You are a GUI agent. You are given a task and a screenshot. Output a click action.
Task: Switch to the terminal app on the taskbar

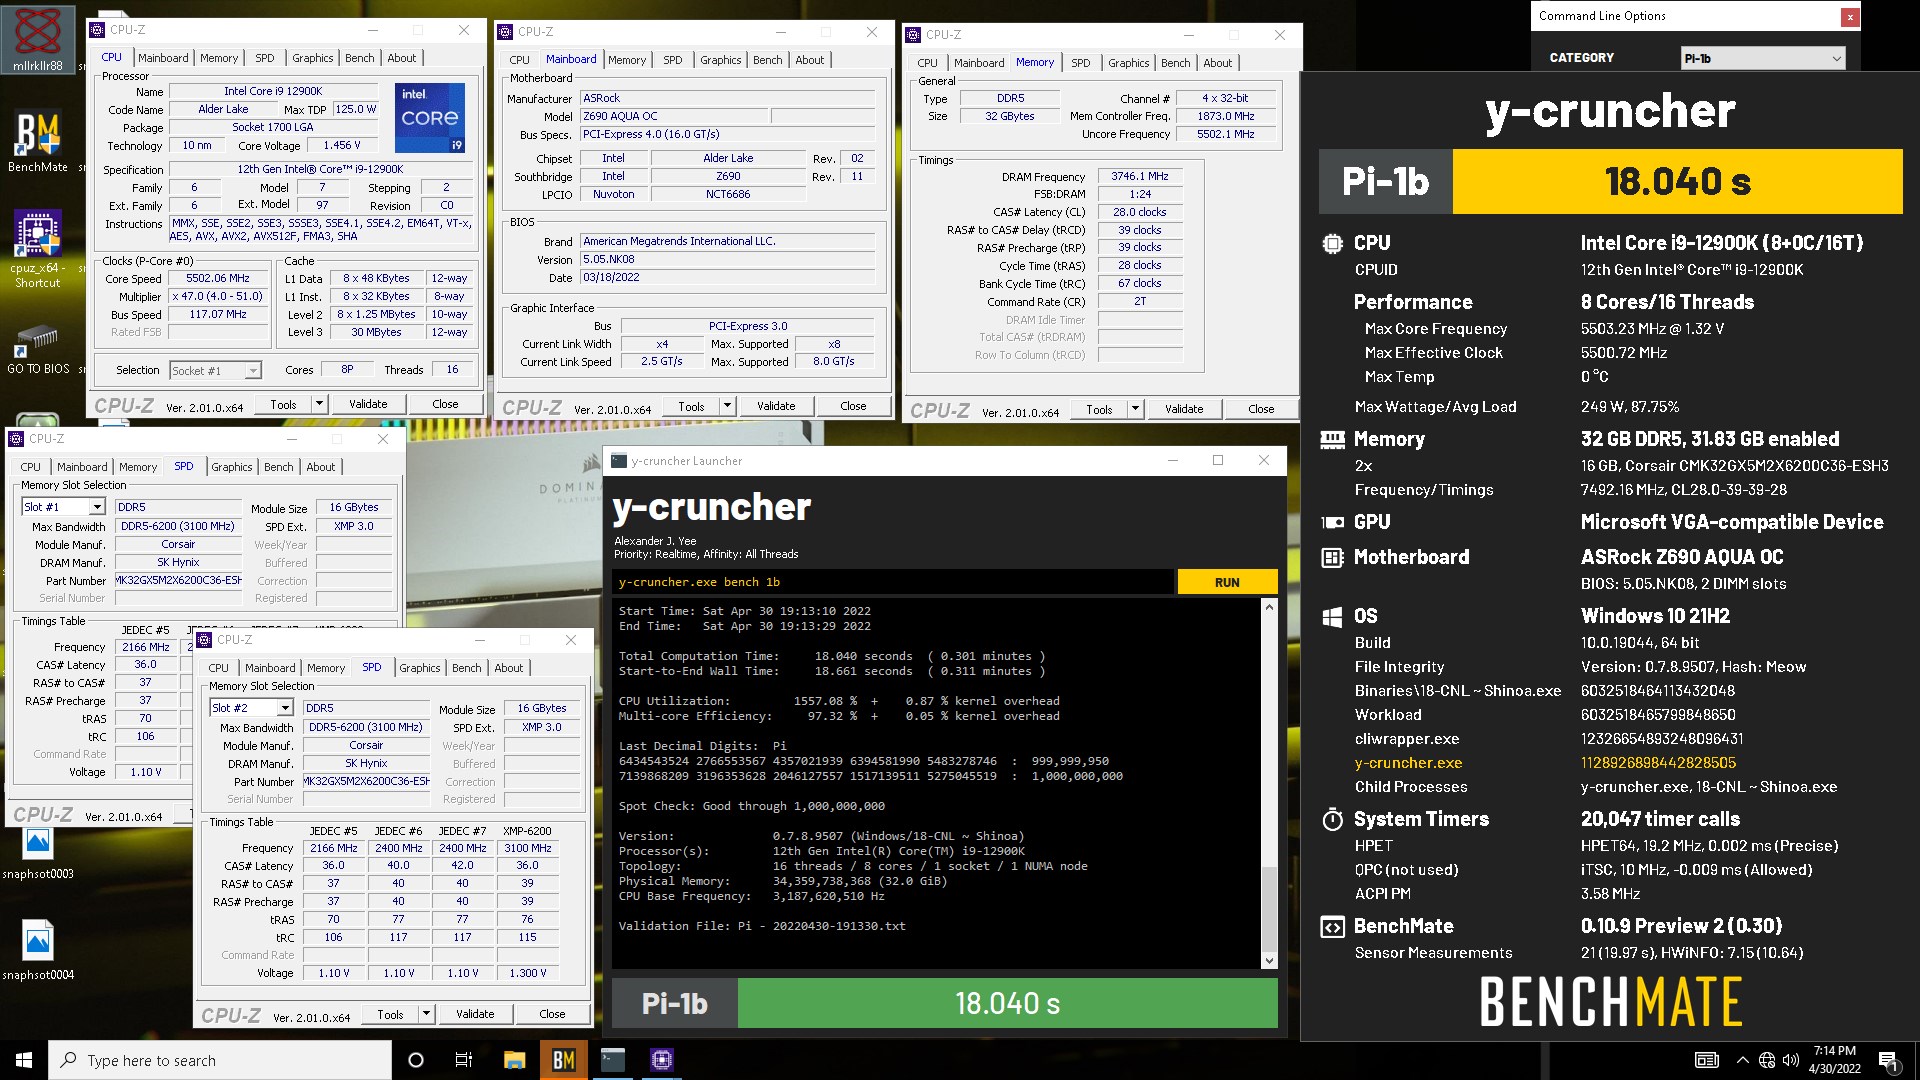[x=613, y=1060]
